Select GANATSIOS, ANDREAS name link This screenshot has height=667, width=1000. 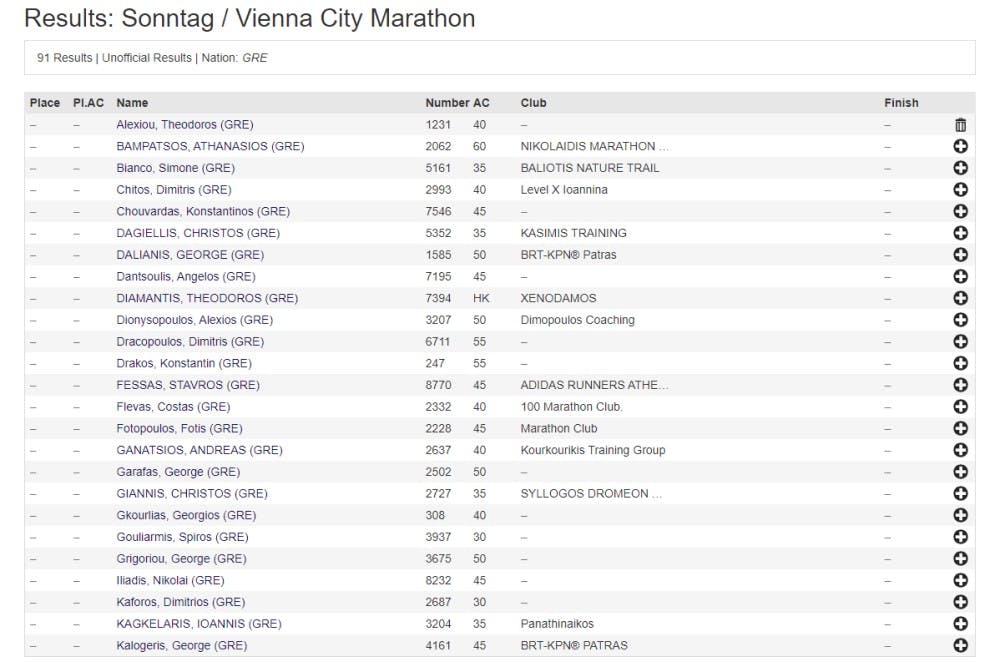click(198, 450)
